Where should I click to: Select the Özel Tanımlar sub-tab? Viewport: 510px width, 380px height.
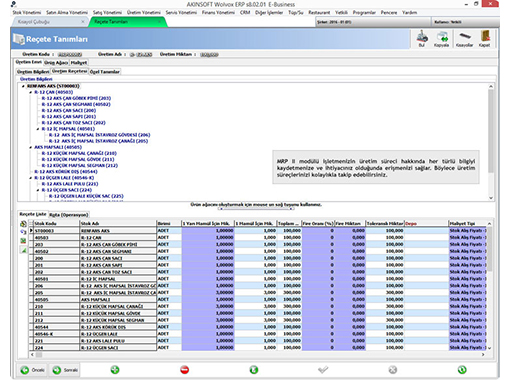(105, 72)
